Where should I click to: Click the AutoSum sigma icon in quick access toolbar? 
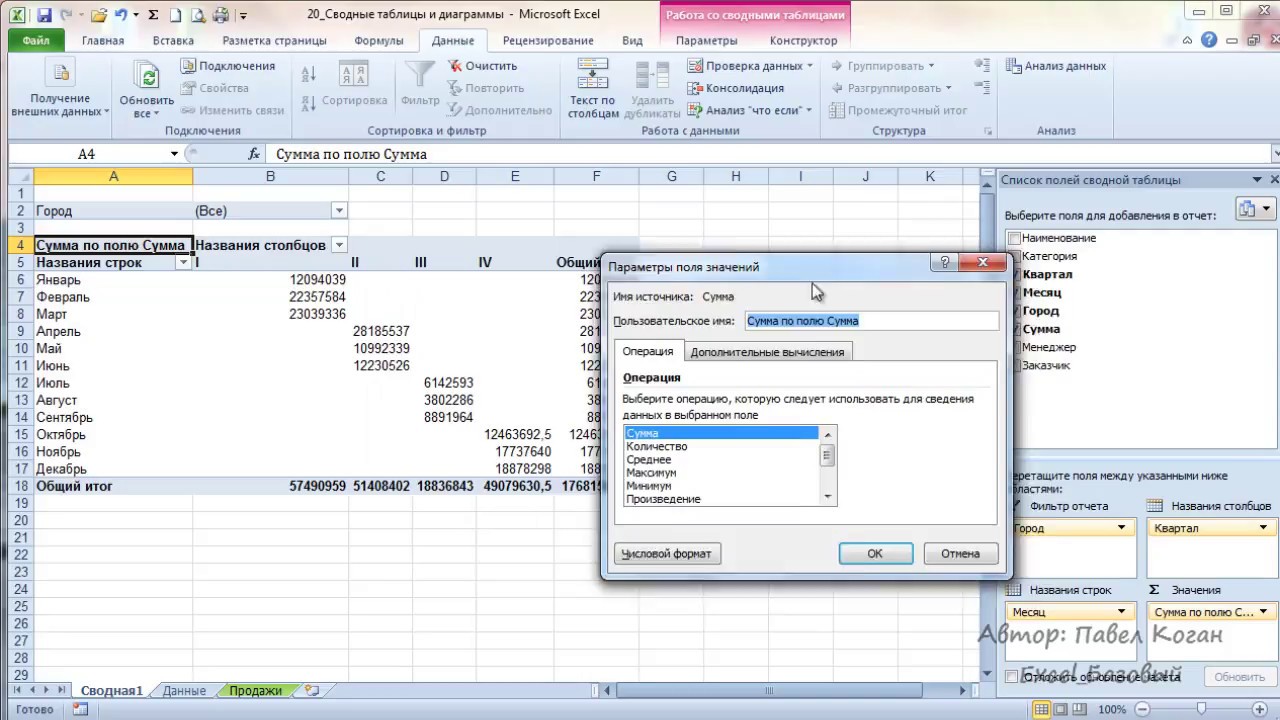click(152, 15)
